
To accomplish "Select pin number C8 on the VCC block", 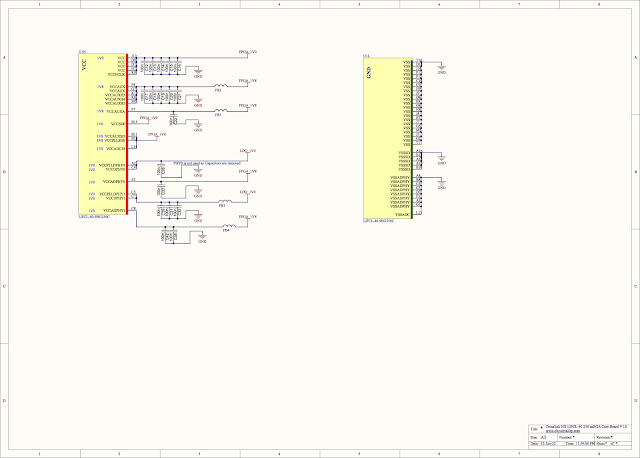I will 133,209.
